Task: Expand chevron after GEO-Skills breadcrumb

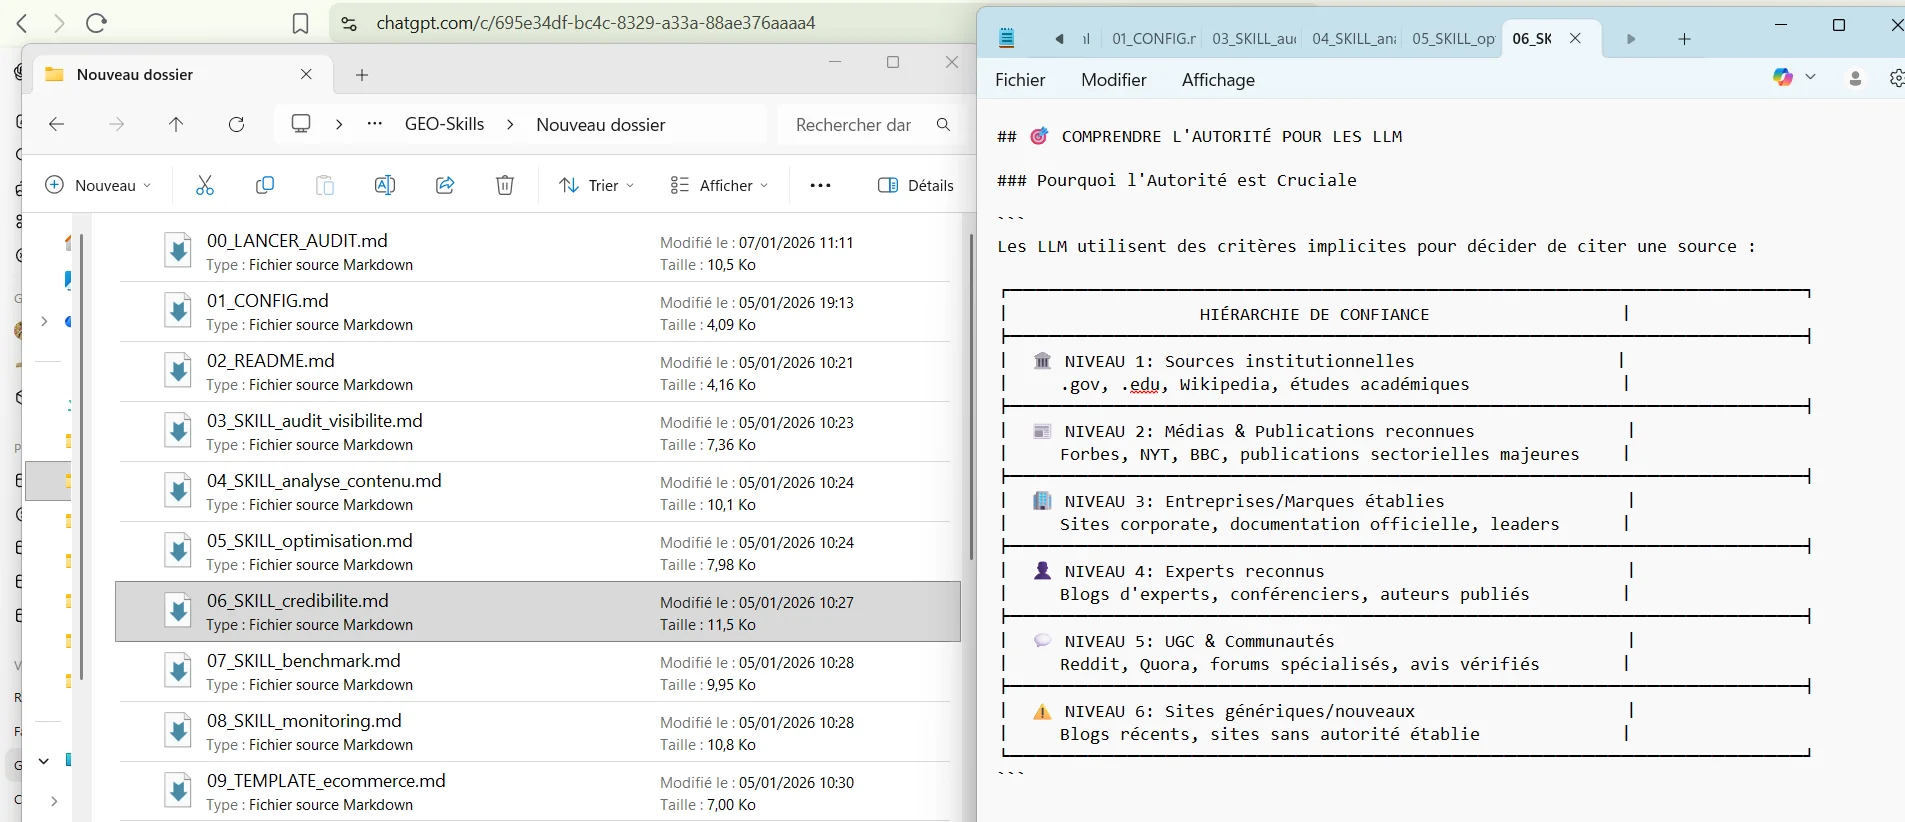Action: 510,124
